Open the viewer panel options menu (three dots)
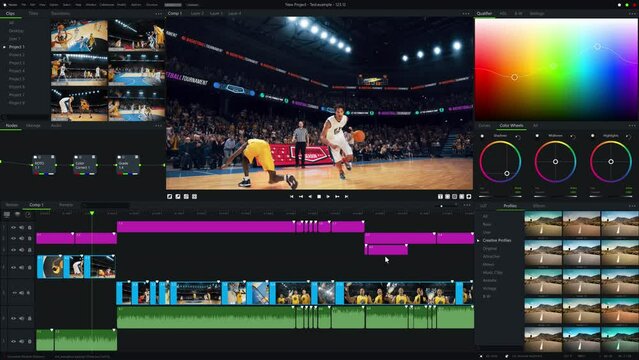Image resolution: width=639 pixels, height=360 pixels. pyautogui.click(x=466, y=13)
